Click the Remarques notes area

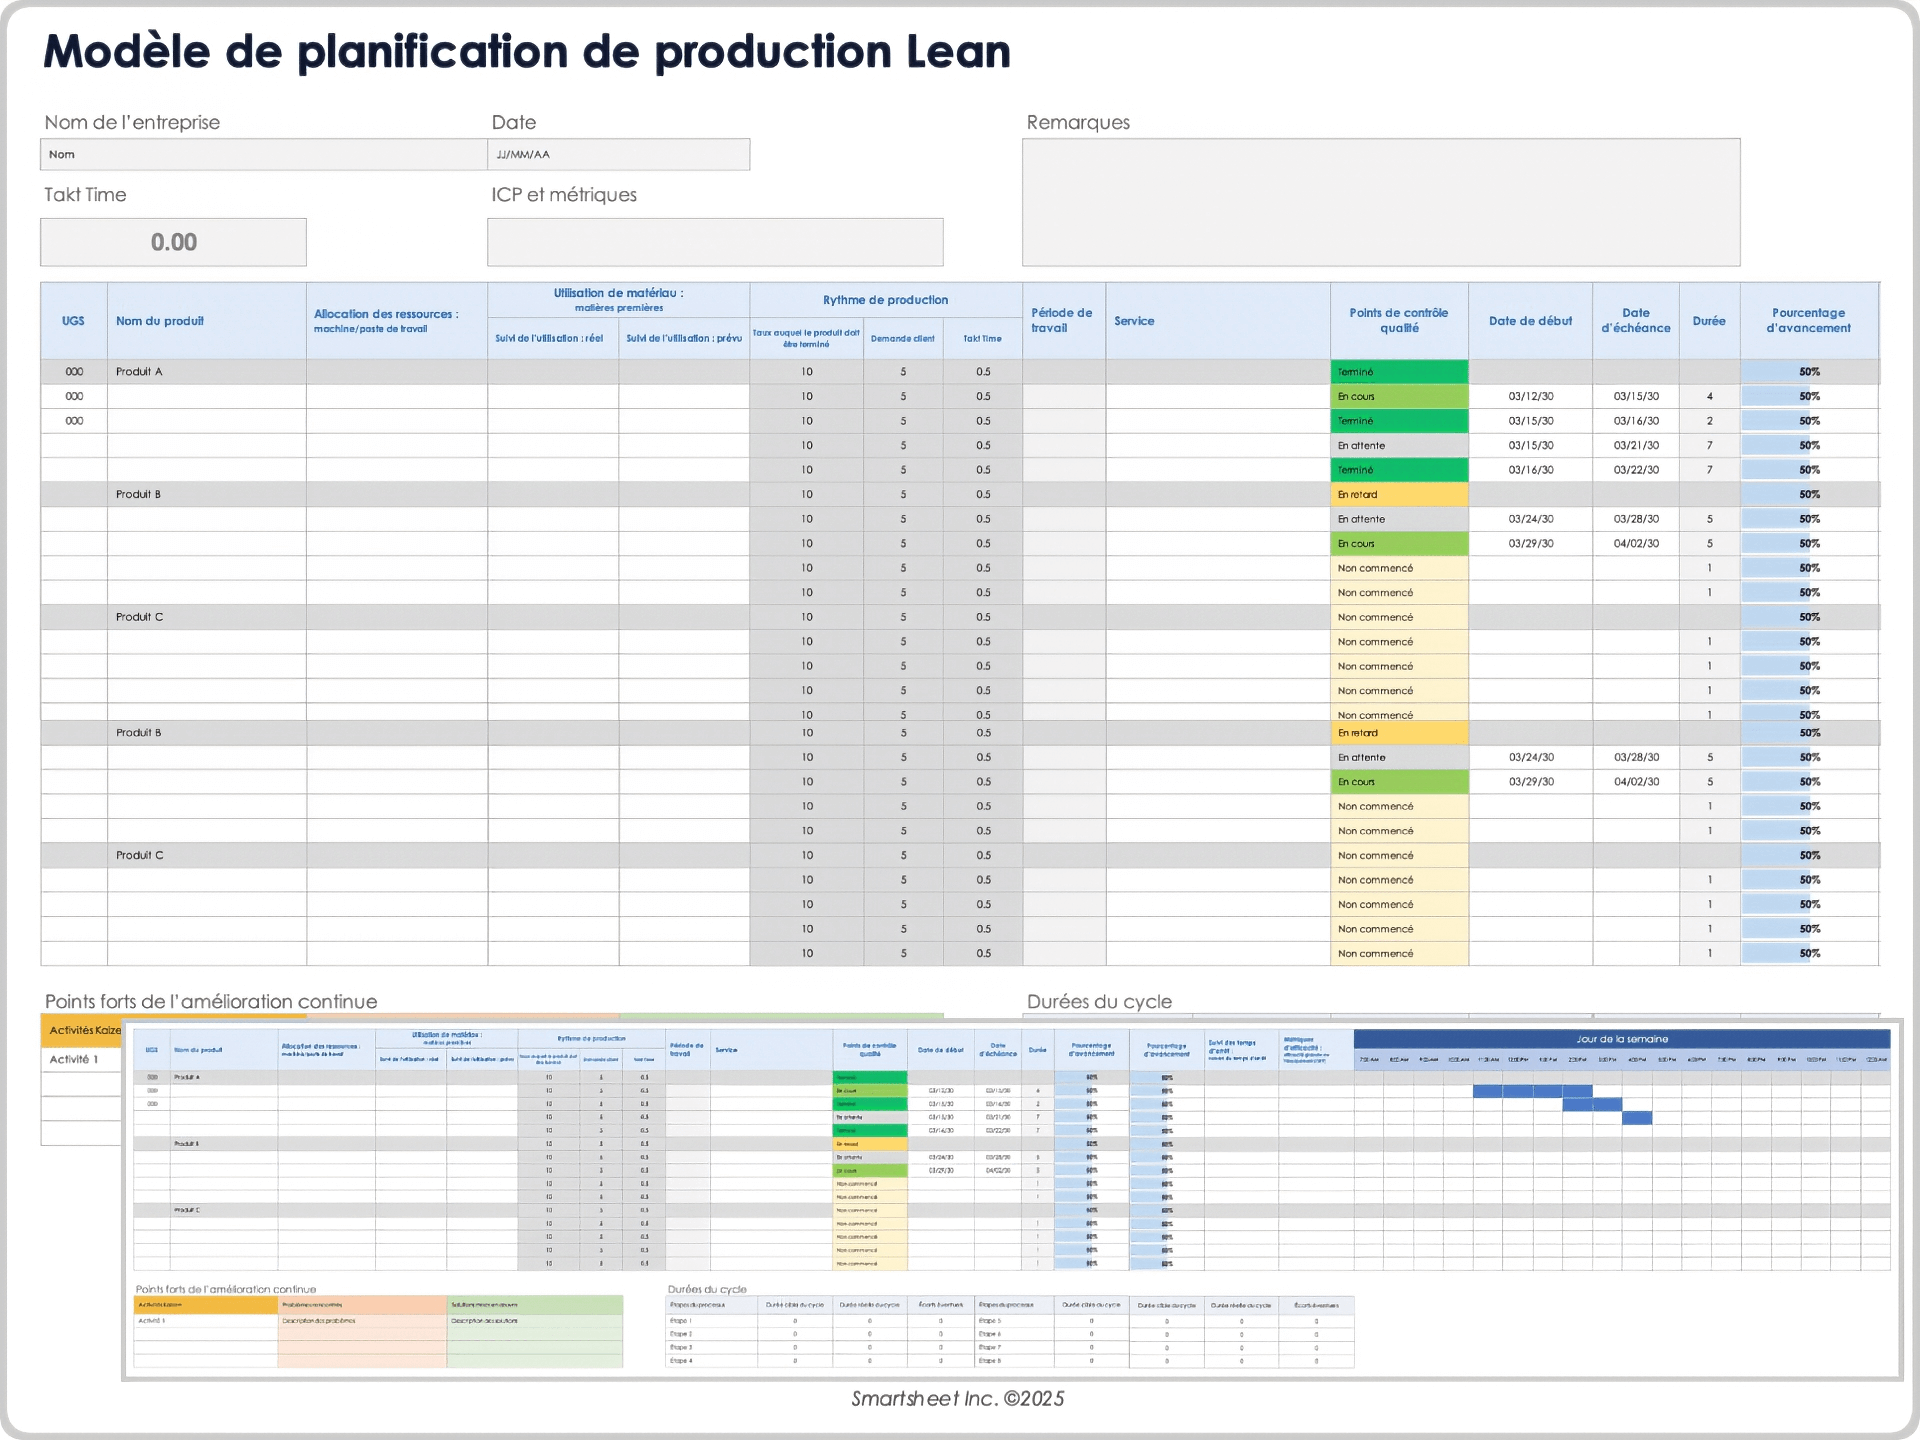[x=1380, y=200]
